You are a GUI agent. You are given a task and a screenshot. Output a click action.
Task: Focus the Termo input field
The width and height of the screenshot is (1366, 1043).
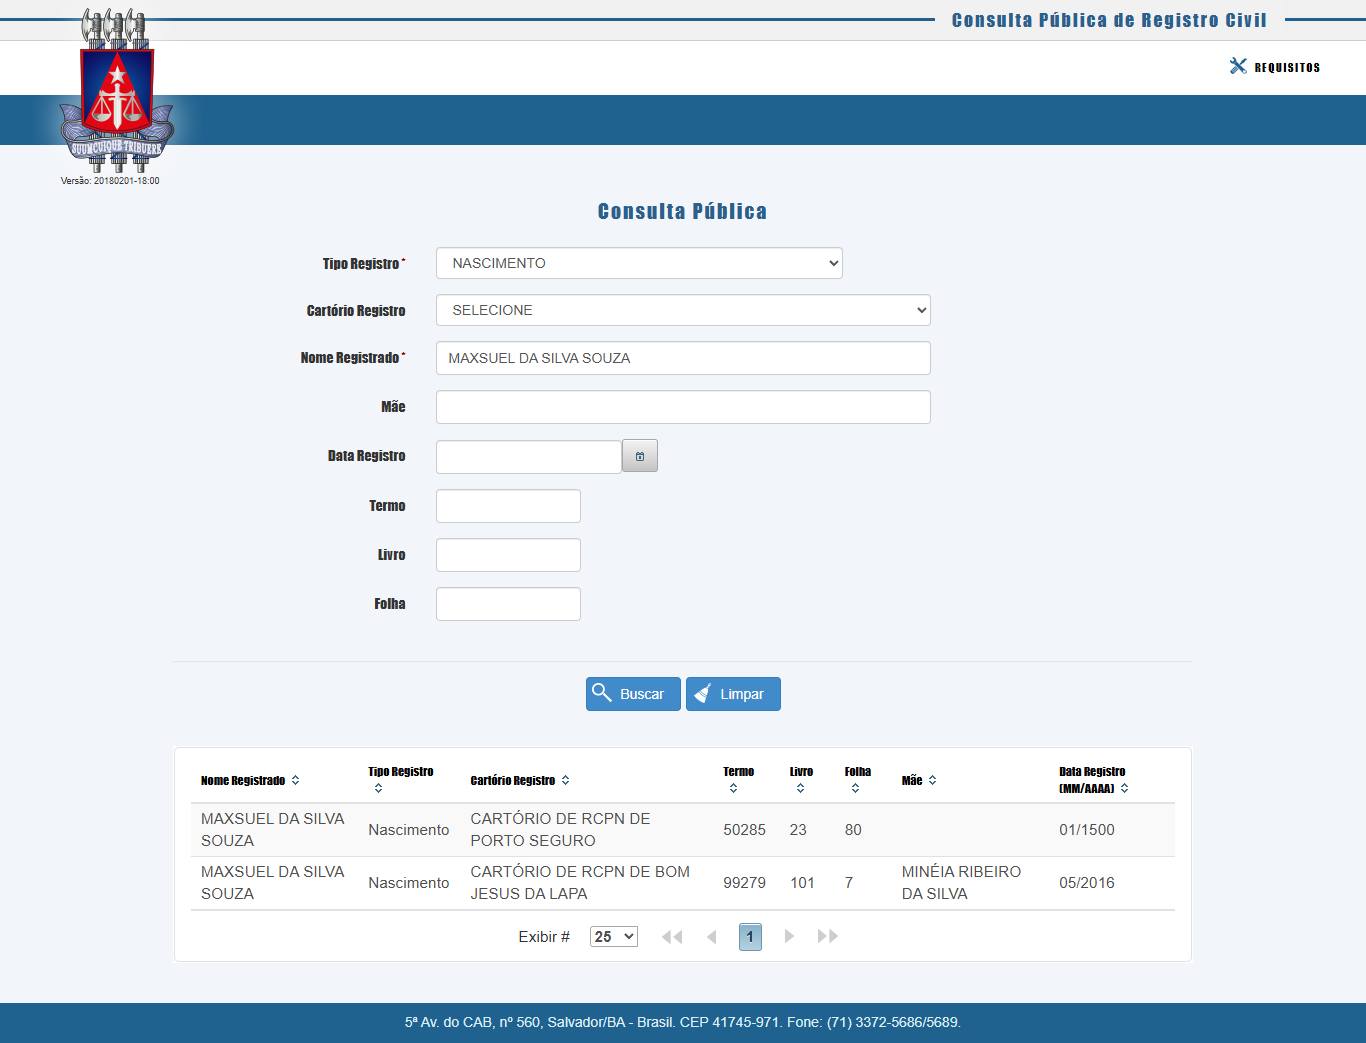point(508,506)
